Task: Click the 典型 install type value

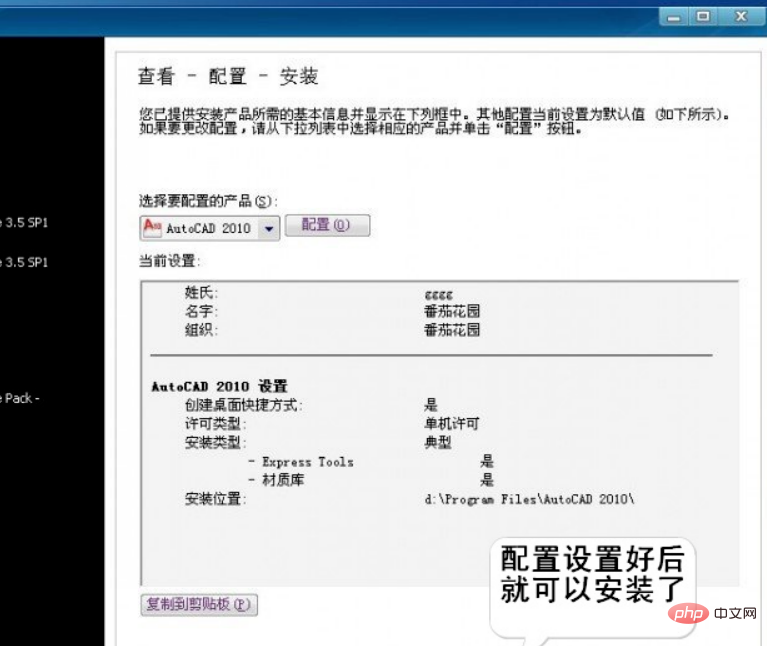Action: point(438,443)
